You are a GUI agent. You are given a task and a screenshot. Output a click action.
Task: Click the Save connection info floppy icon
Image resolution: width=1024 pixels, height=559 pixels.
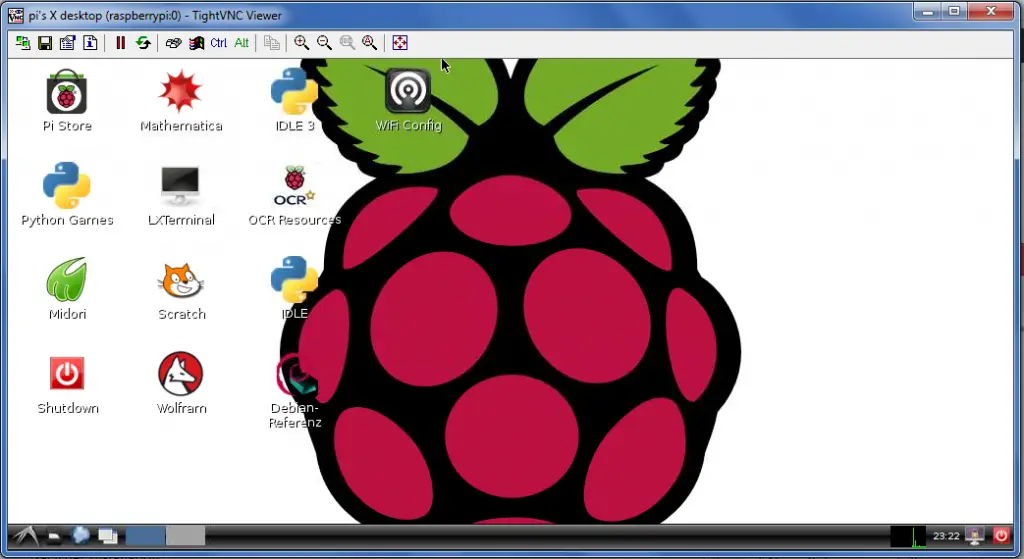45,43
